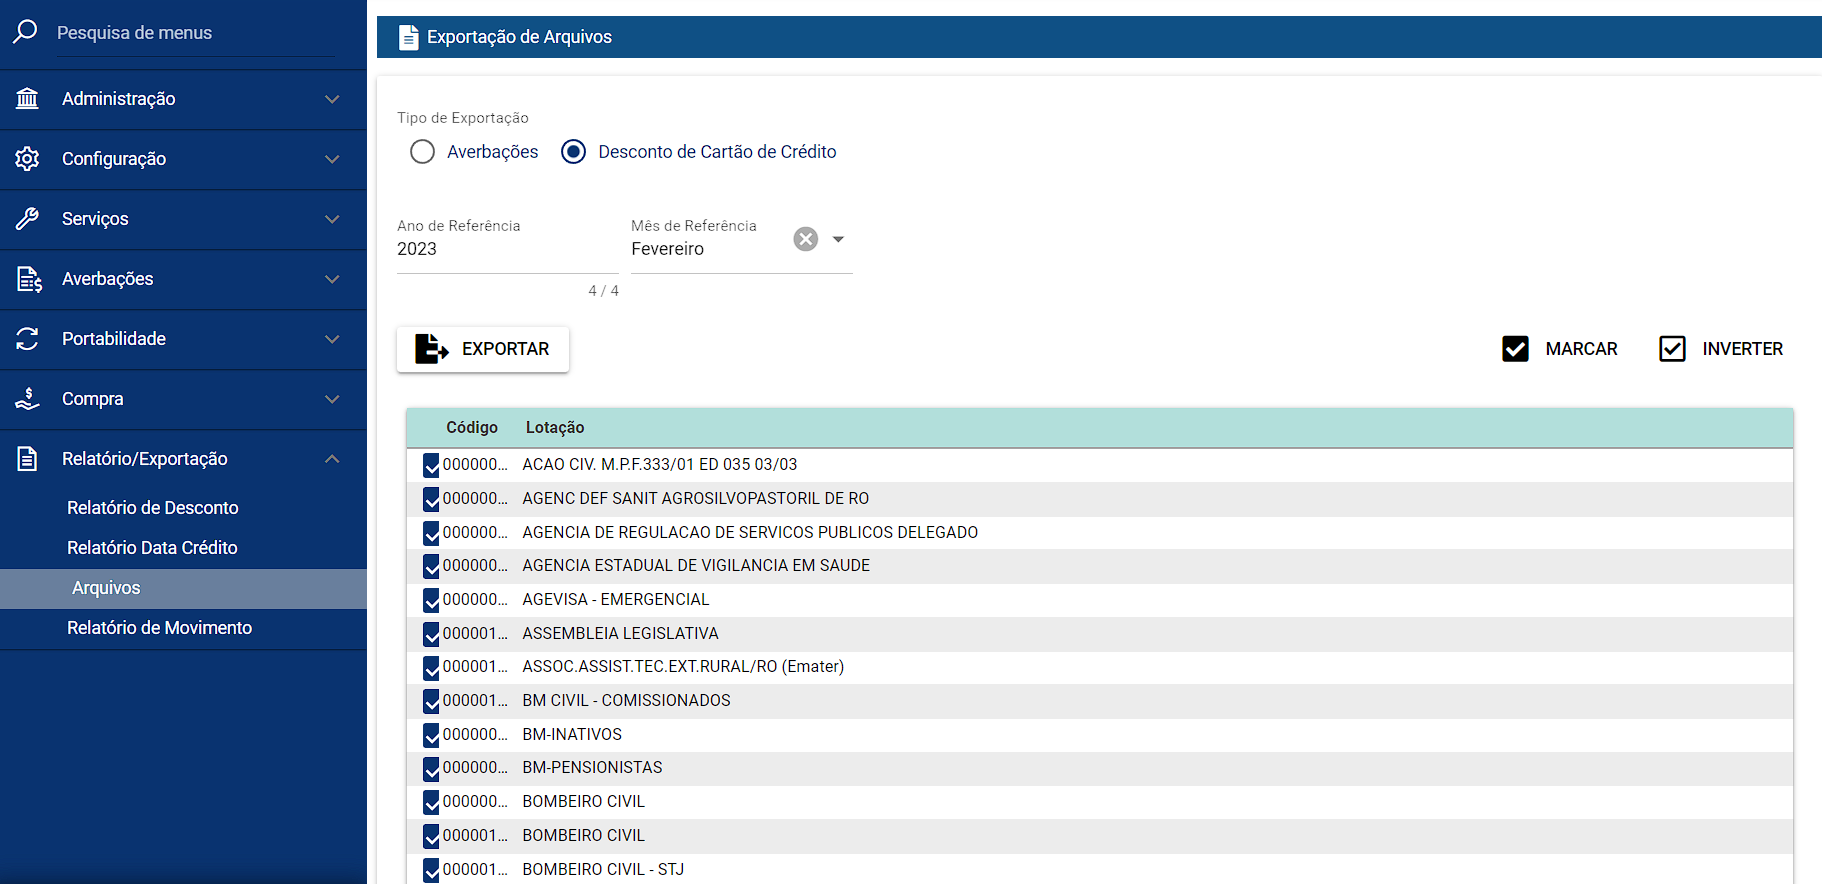
Task: Collapse the Relatório/Exportação menu chevron
Action: [332, 459]
